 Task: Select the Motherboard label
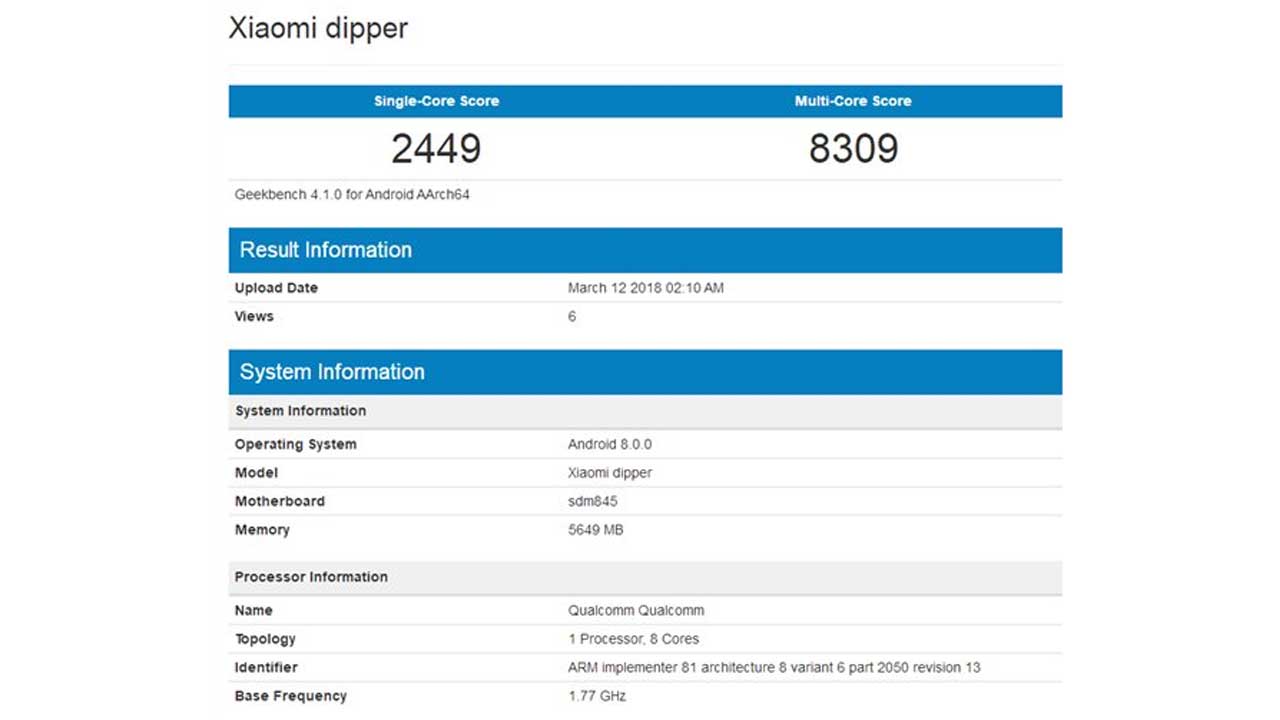(x=280, y=501)
